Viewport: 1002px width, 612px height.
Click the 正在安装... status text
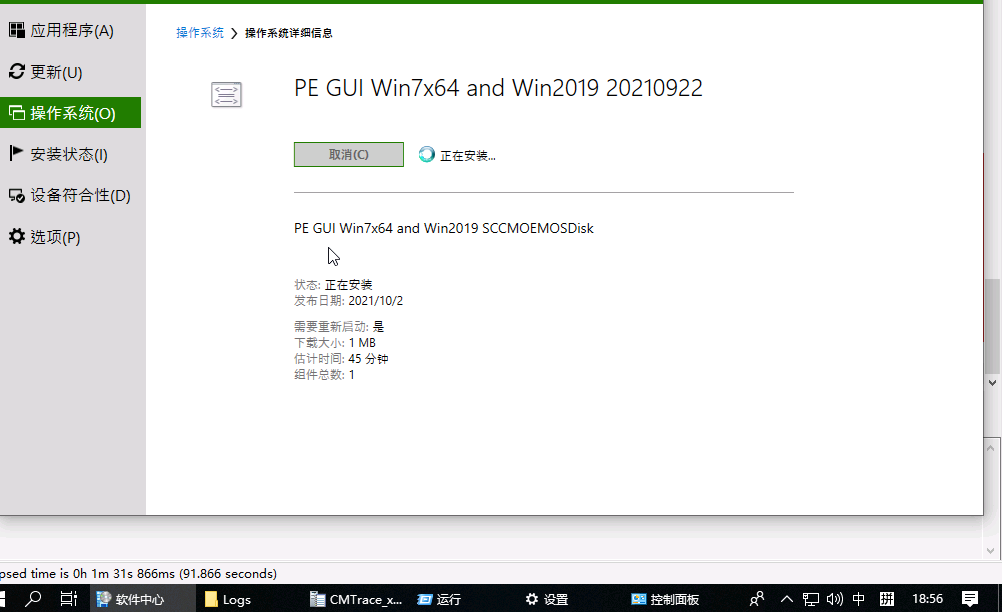(468, 155)
